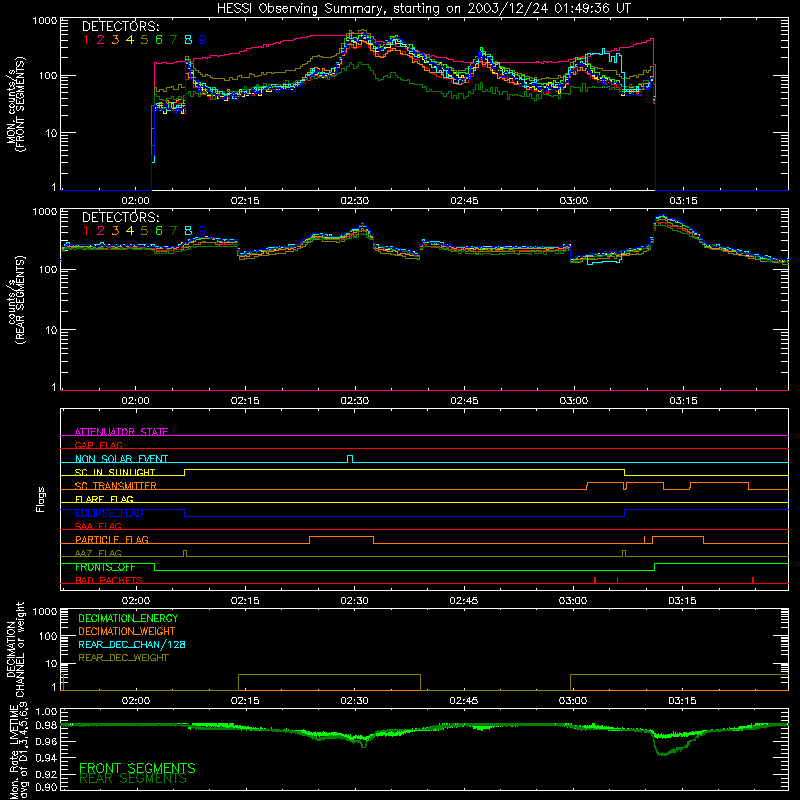Click the GAP_FLAG label

click(x=98, y=445)
